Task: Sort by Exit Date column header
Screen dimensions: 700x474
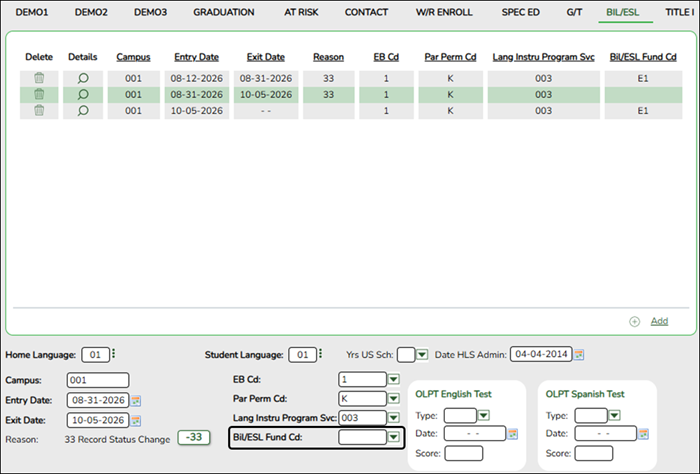Action: (x=266, y=57)
